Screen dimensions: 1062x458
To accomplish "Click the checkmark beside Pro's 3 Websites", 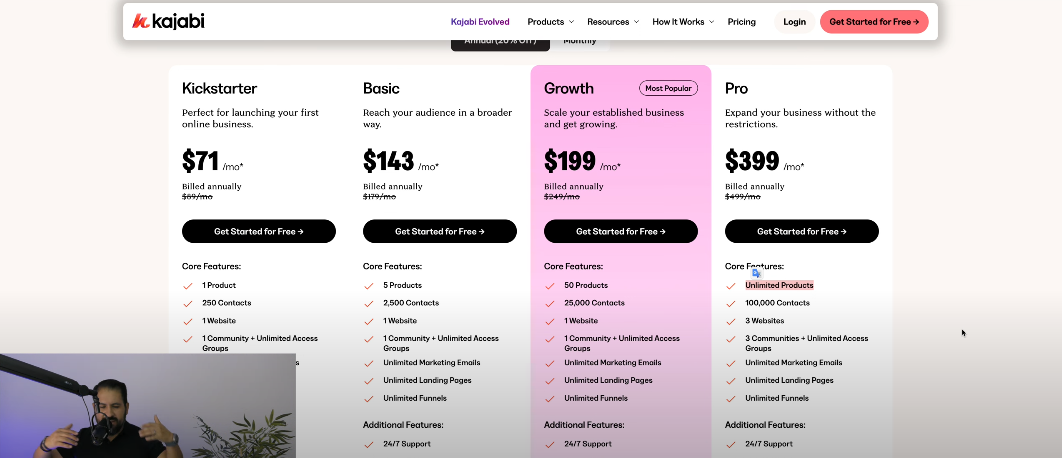I will tap(731, 321).
